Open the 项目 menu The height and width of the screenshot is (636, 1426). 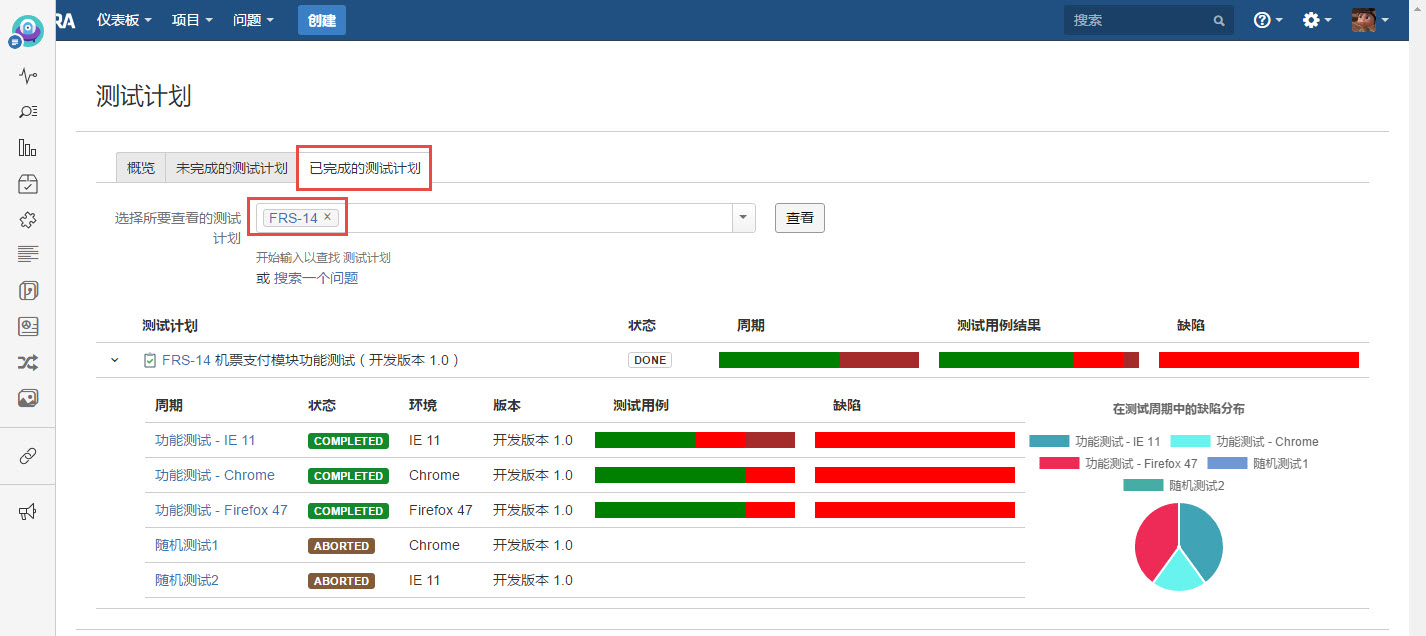coord(192,20)
